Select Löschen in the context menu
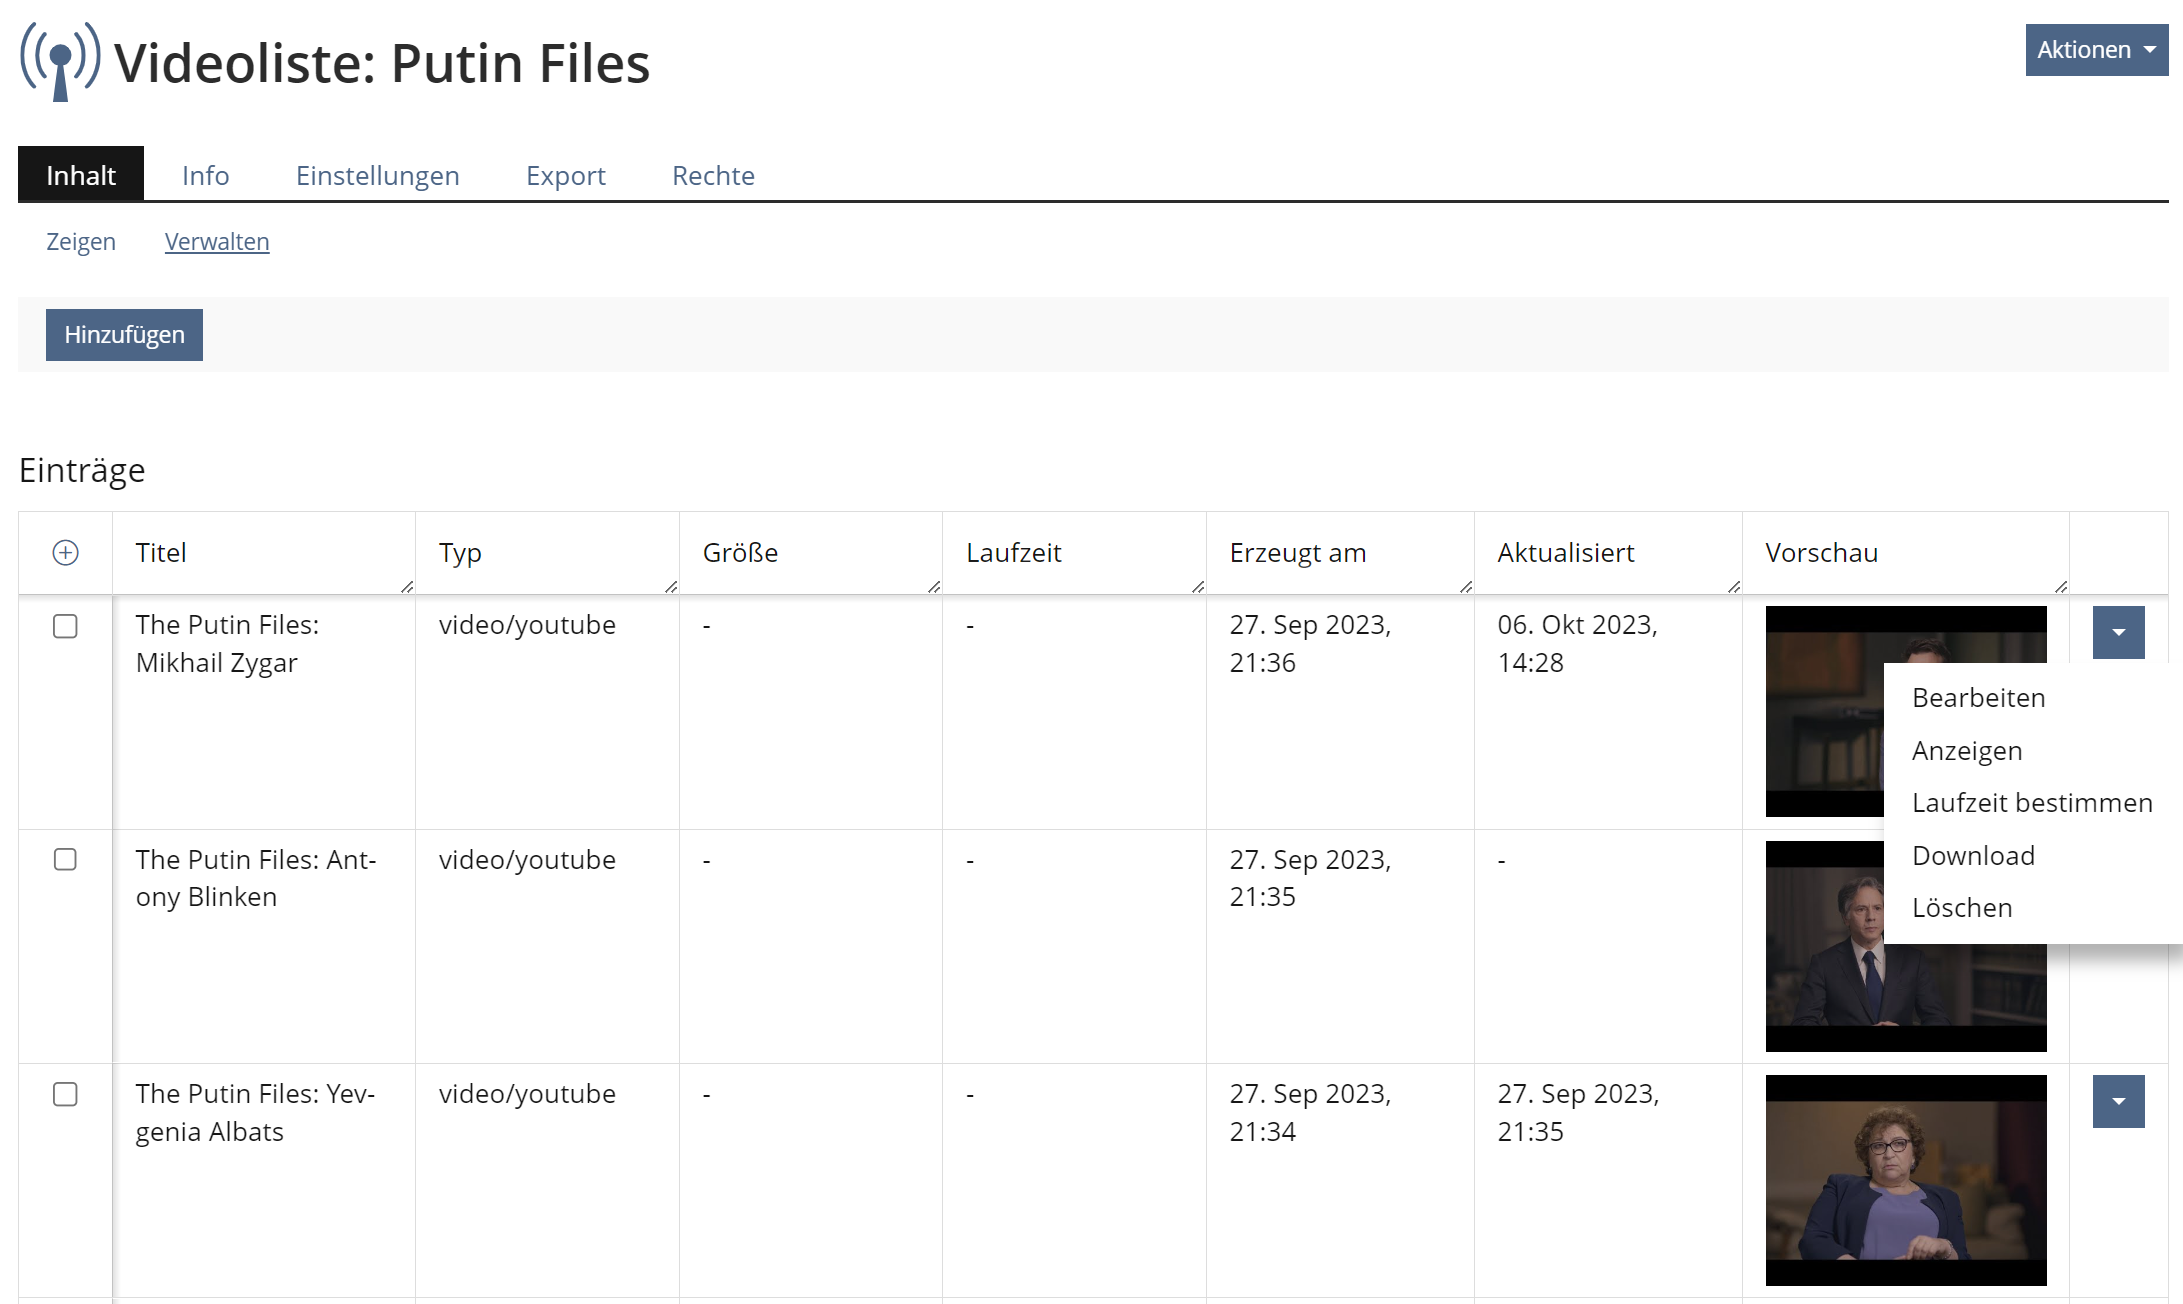The height and width of the screenshot is (1304, 2183). [x=1961, y=908]
